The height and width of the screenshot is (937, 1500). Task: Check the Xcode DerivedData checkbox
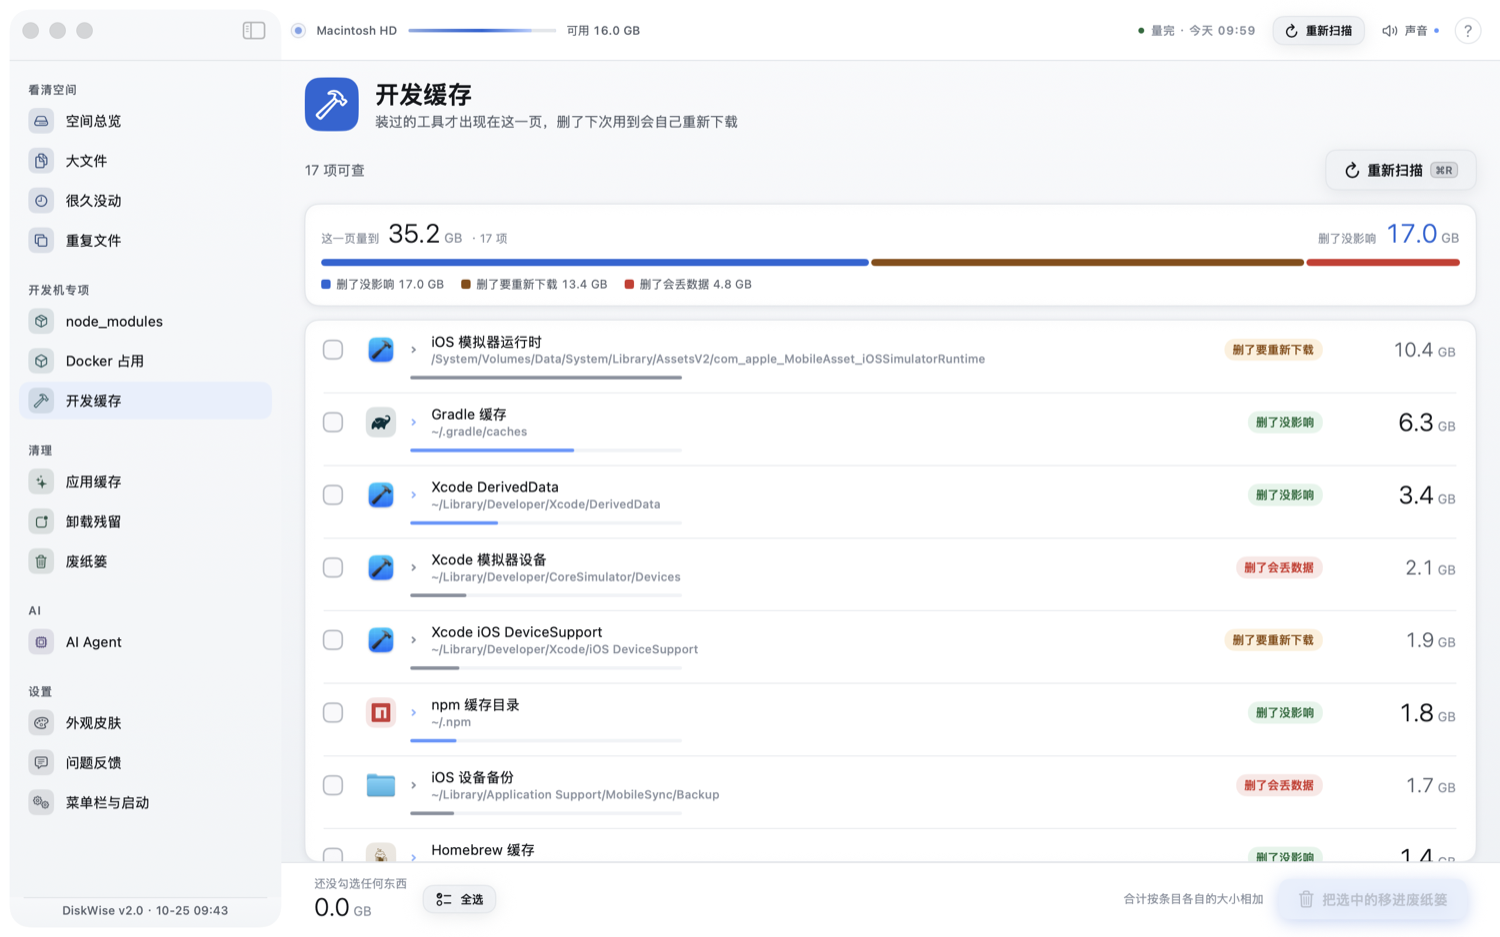(x=333, y=495)
